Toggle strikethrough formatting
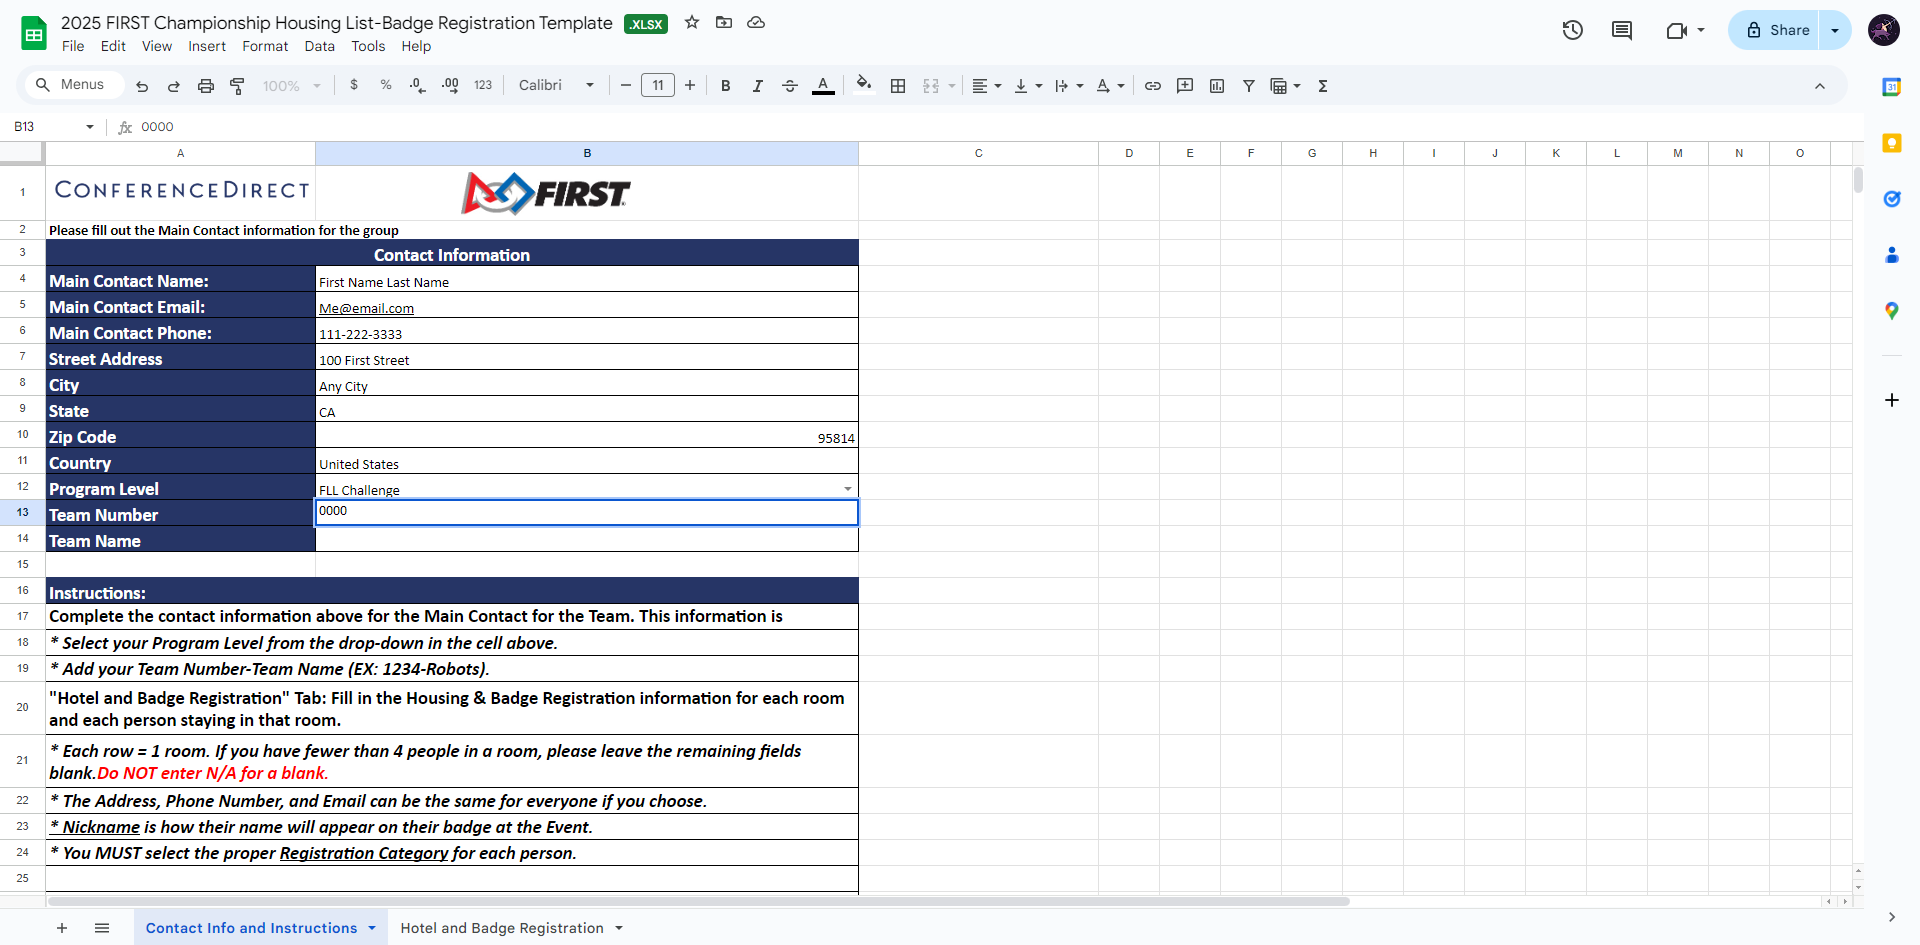The width and height of the screenshot is (1920, 945). click(790, 86)
